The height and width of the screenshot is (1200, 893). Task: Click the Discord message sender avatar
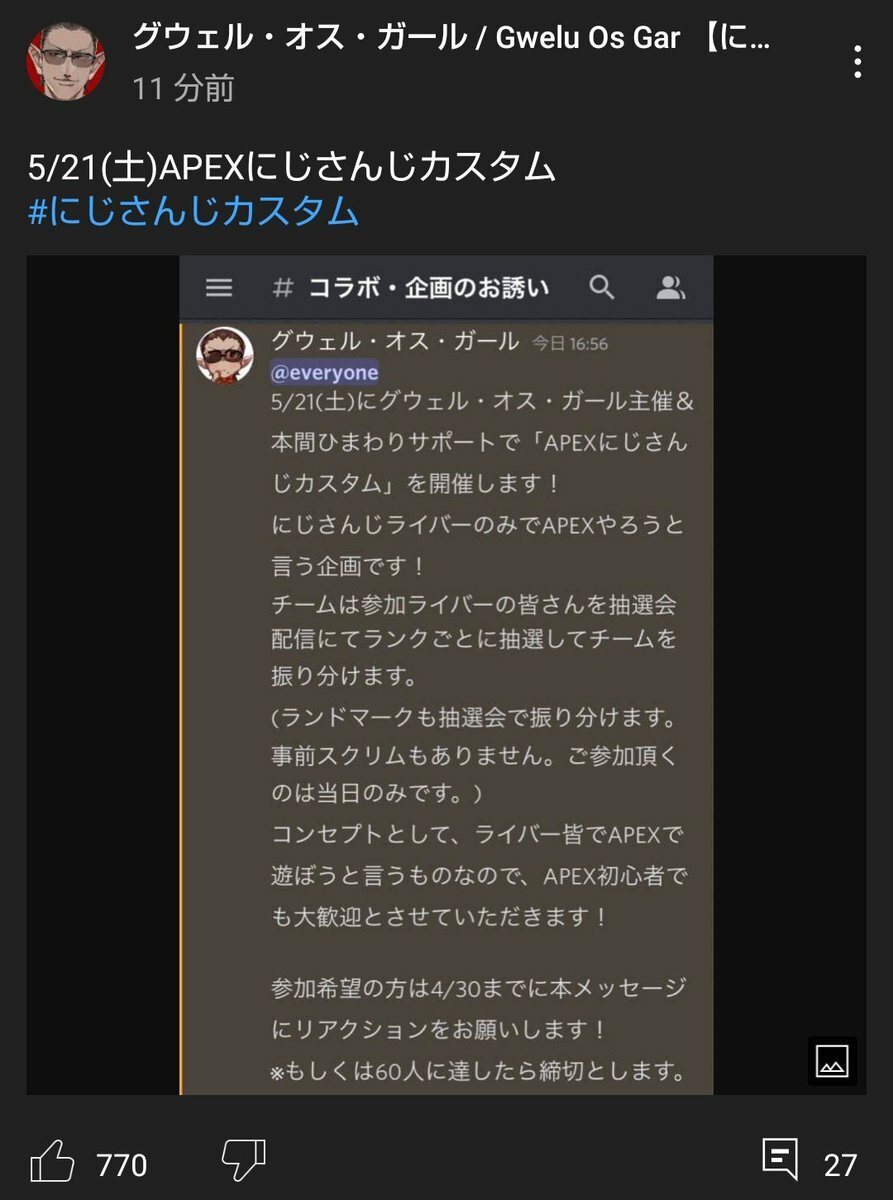click(225, 354)
